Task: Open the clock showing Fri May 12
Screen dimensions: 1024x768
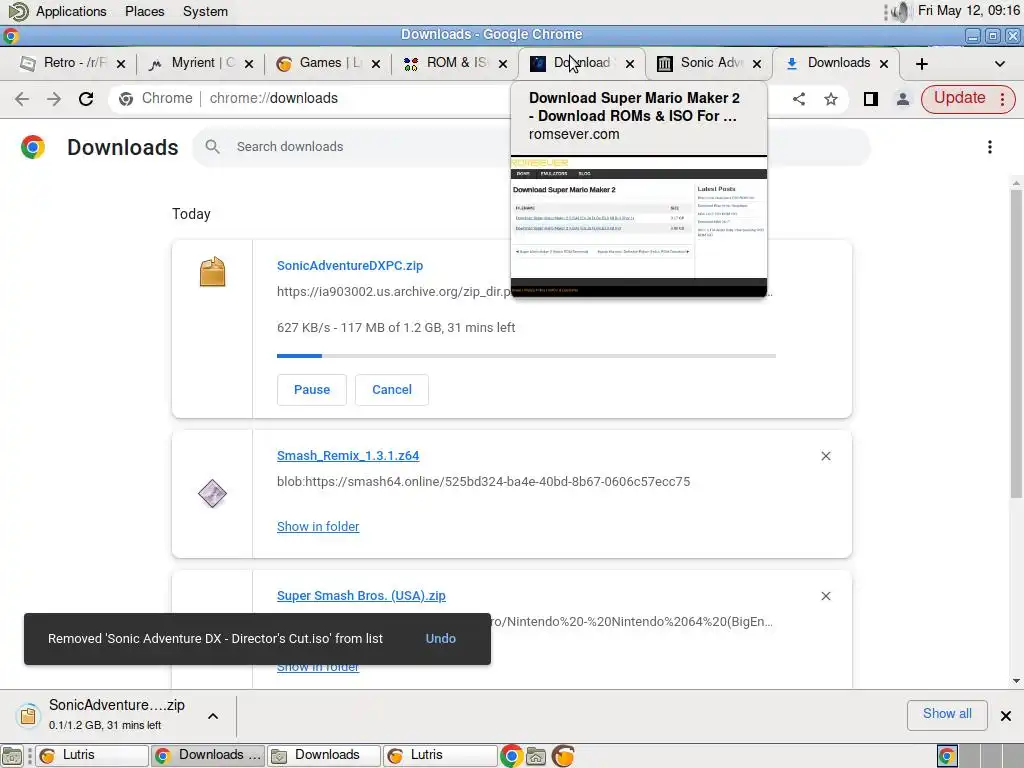Action: 968,10
